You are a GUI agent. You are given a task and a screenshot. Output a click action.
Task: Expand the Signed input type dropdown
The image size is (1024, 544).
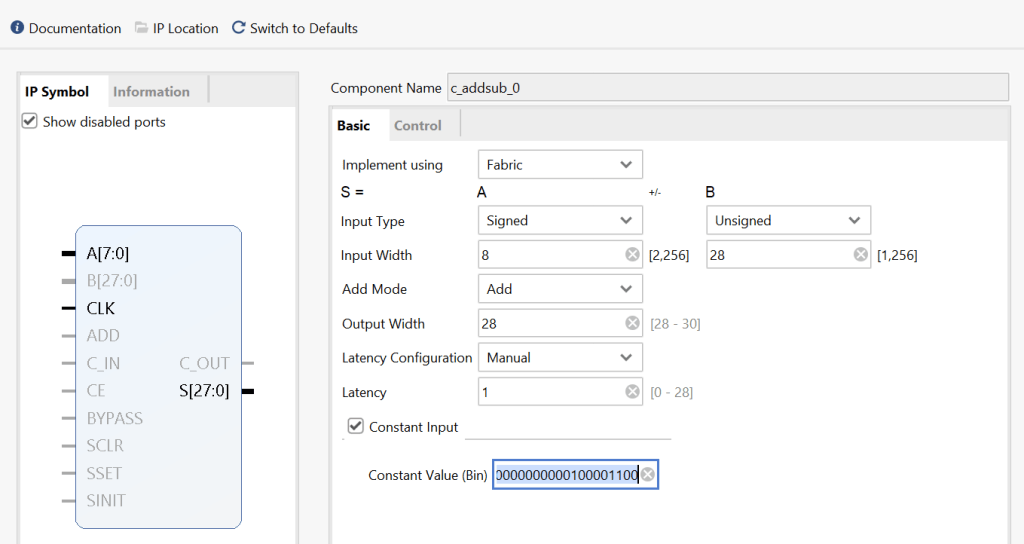[x=560, y=220]
